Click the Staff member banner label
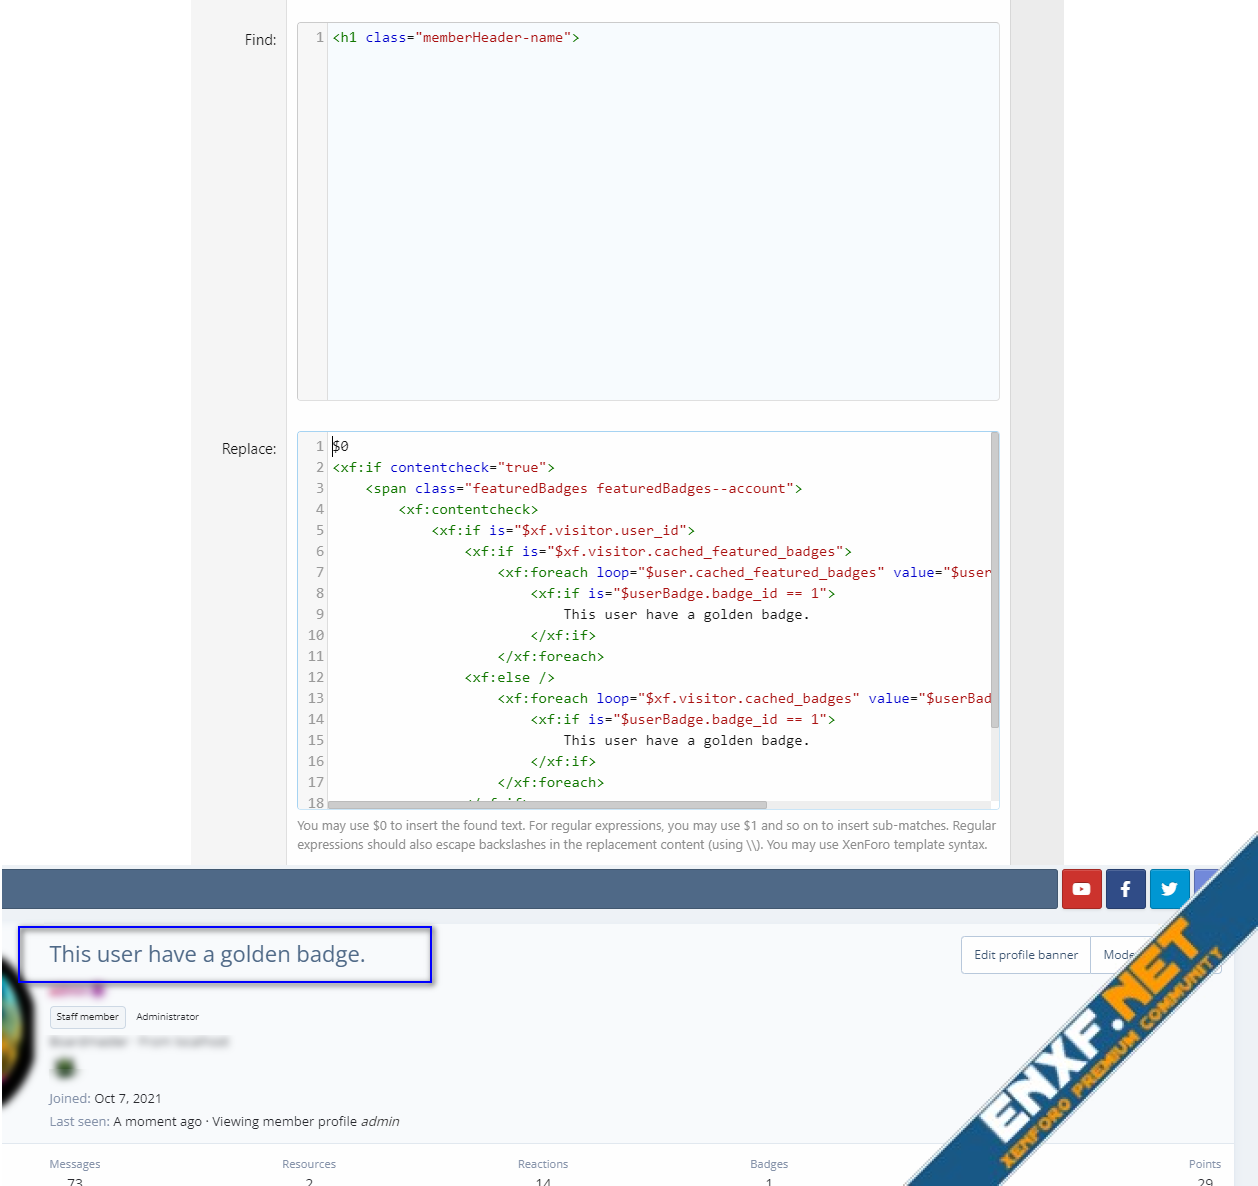The image size is (1258, 1186). [88, 1017]
